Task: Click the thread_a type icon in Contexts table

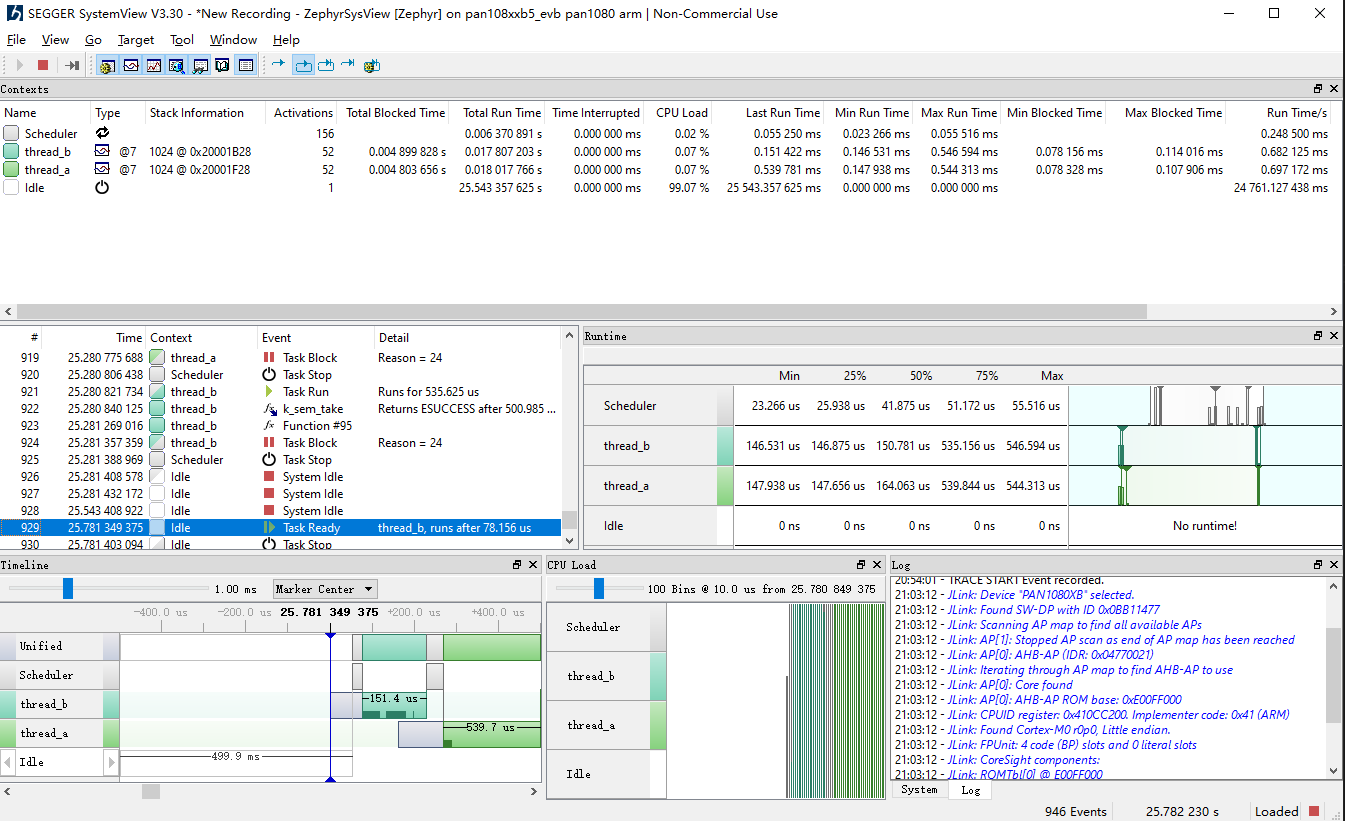Action: tap(102, 169)
